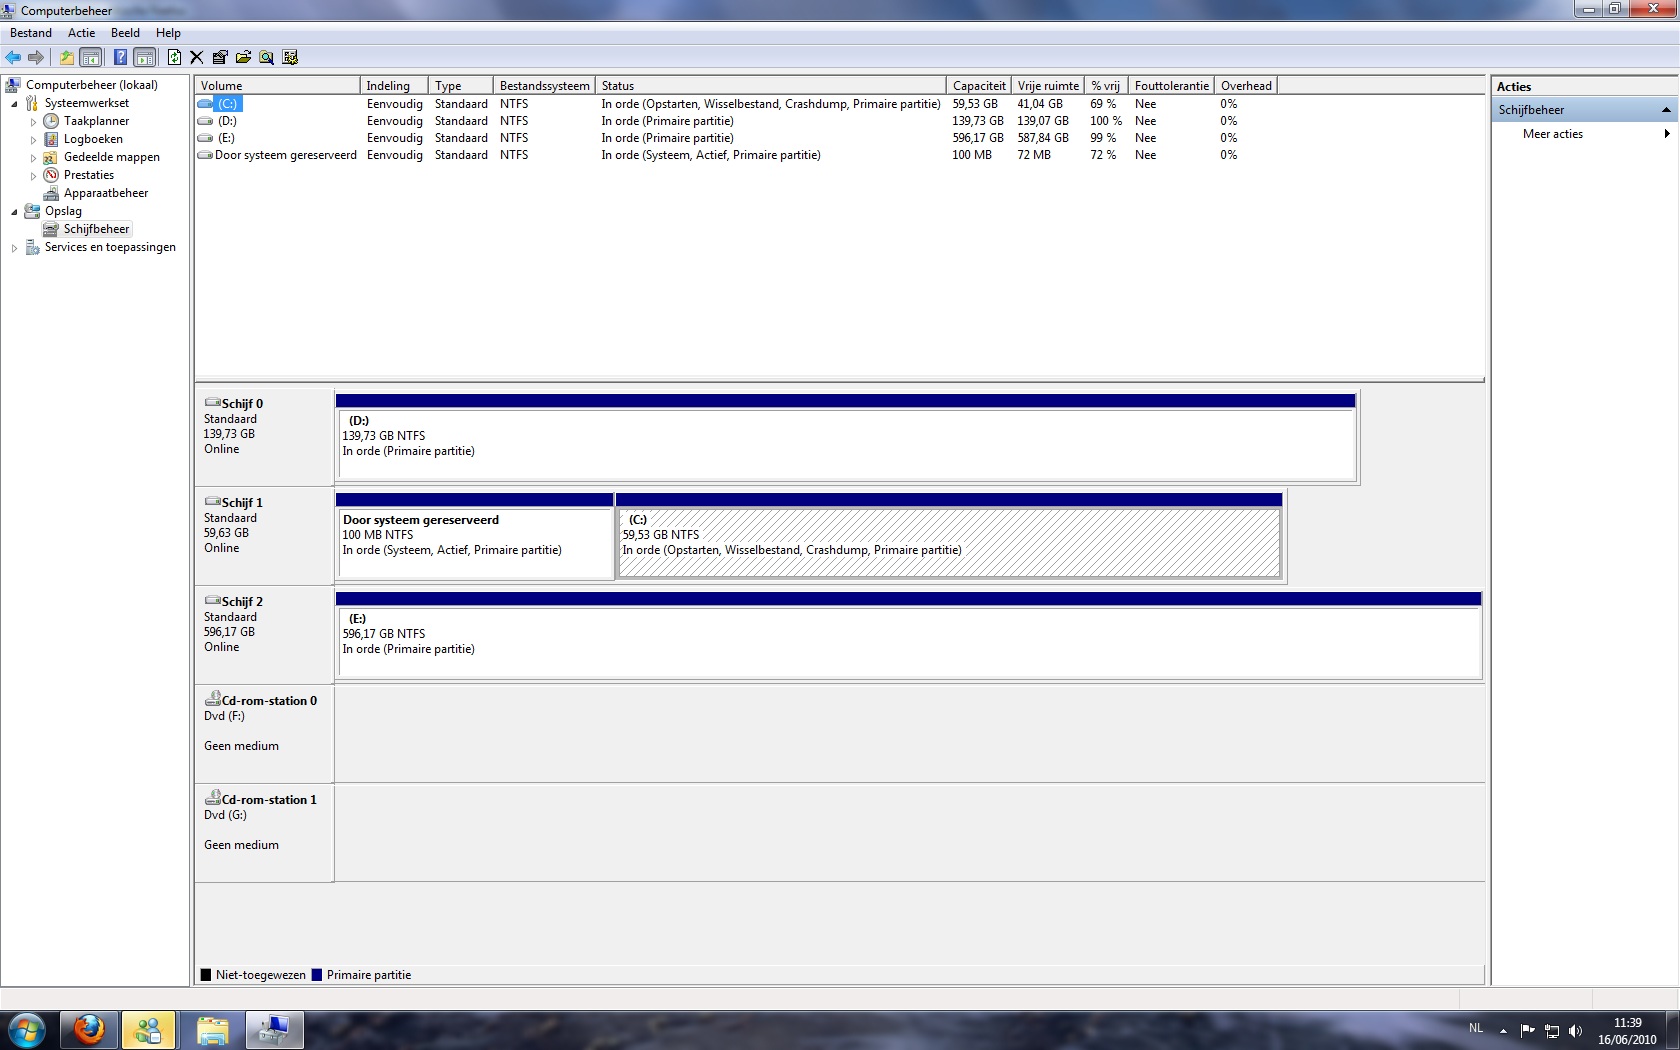
Task: Click the Properties toolbar icon
Action: (x=220, y=57)
